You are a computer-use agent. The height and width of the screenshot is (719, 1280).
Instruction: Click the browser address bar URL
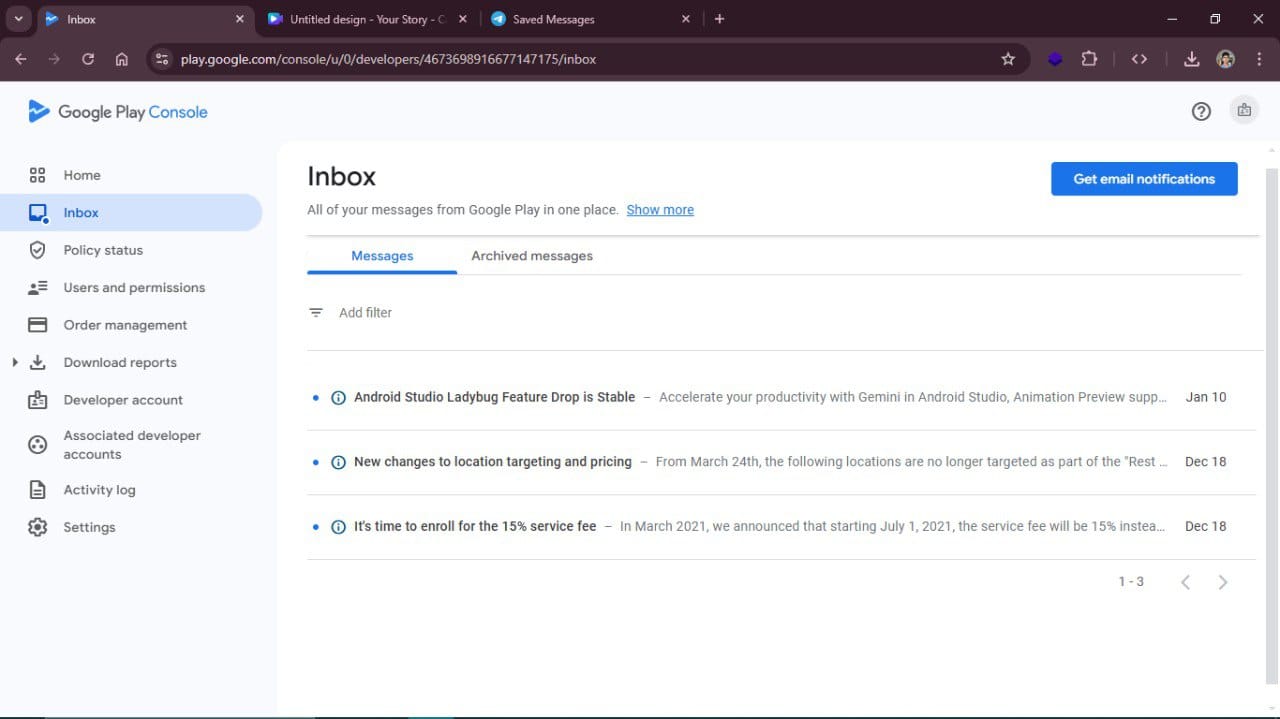(x=388, y=59)
